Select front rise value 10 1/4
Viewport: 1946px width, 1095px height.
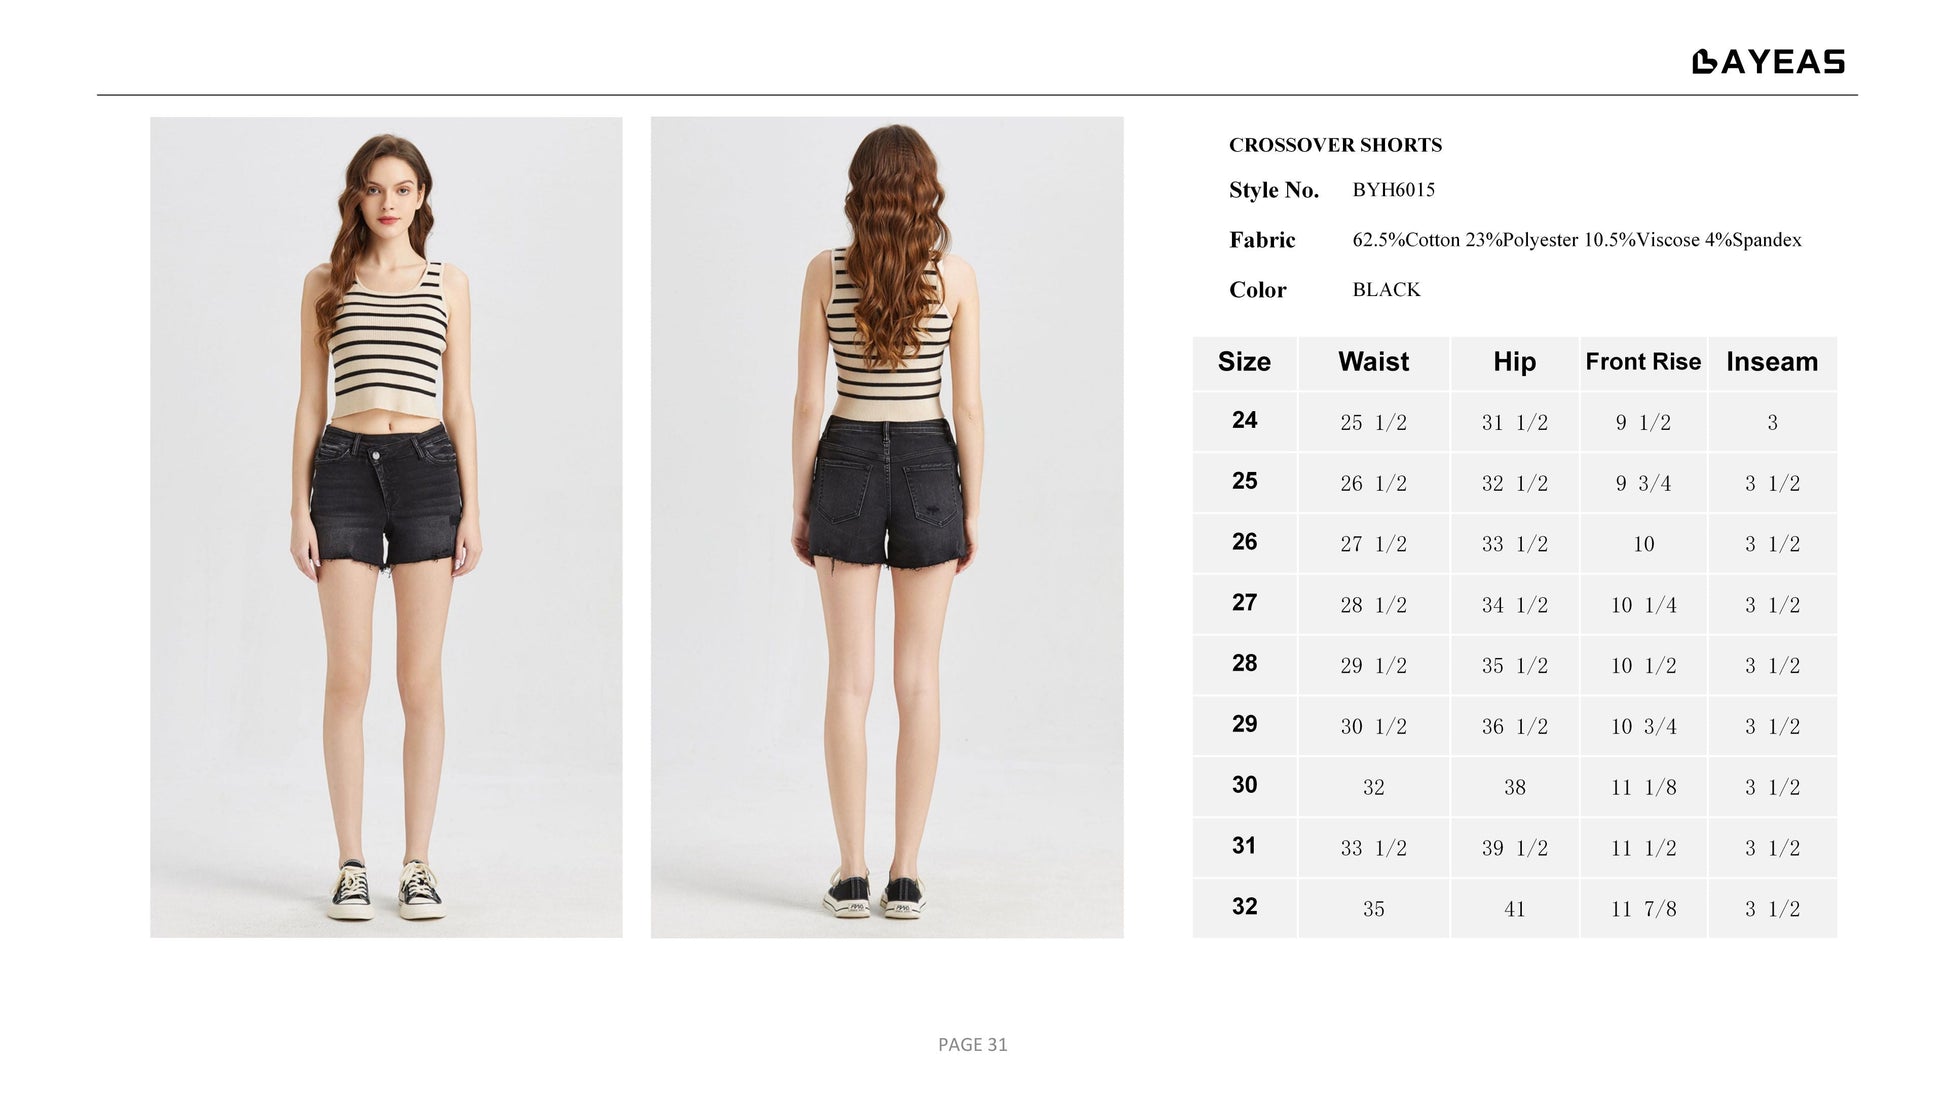point(1643,606)
